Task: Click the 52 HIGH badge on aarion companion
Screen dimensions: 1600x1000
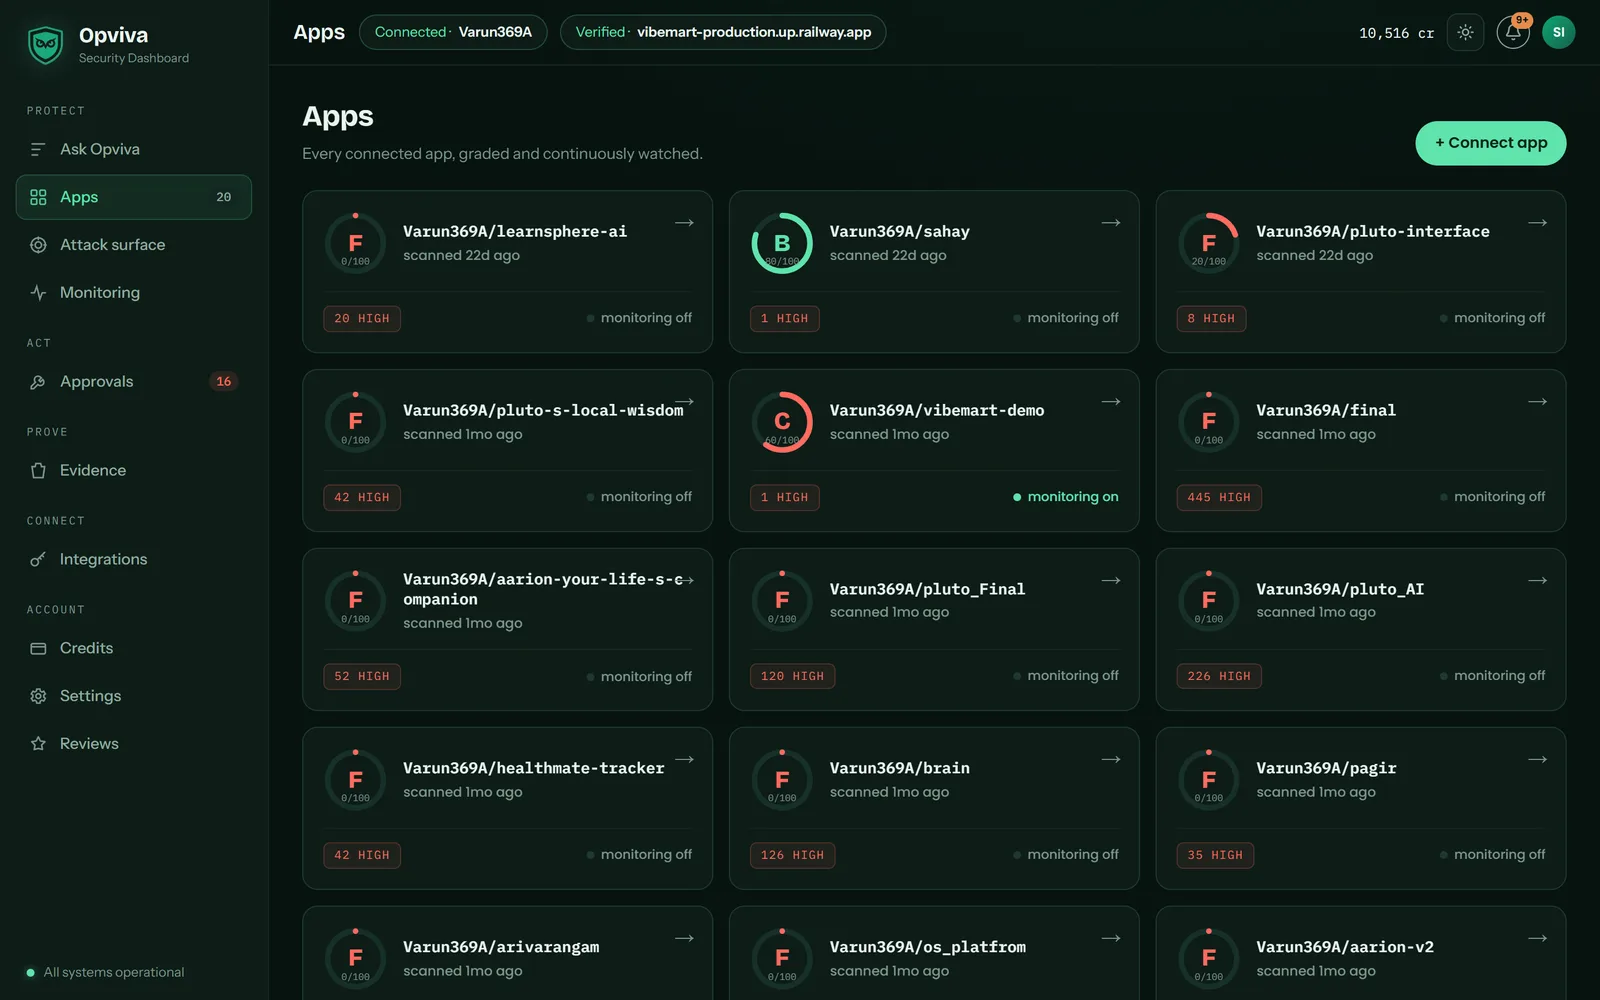Action: (x=362, y=677)
